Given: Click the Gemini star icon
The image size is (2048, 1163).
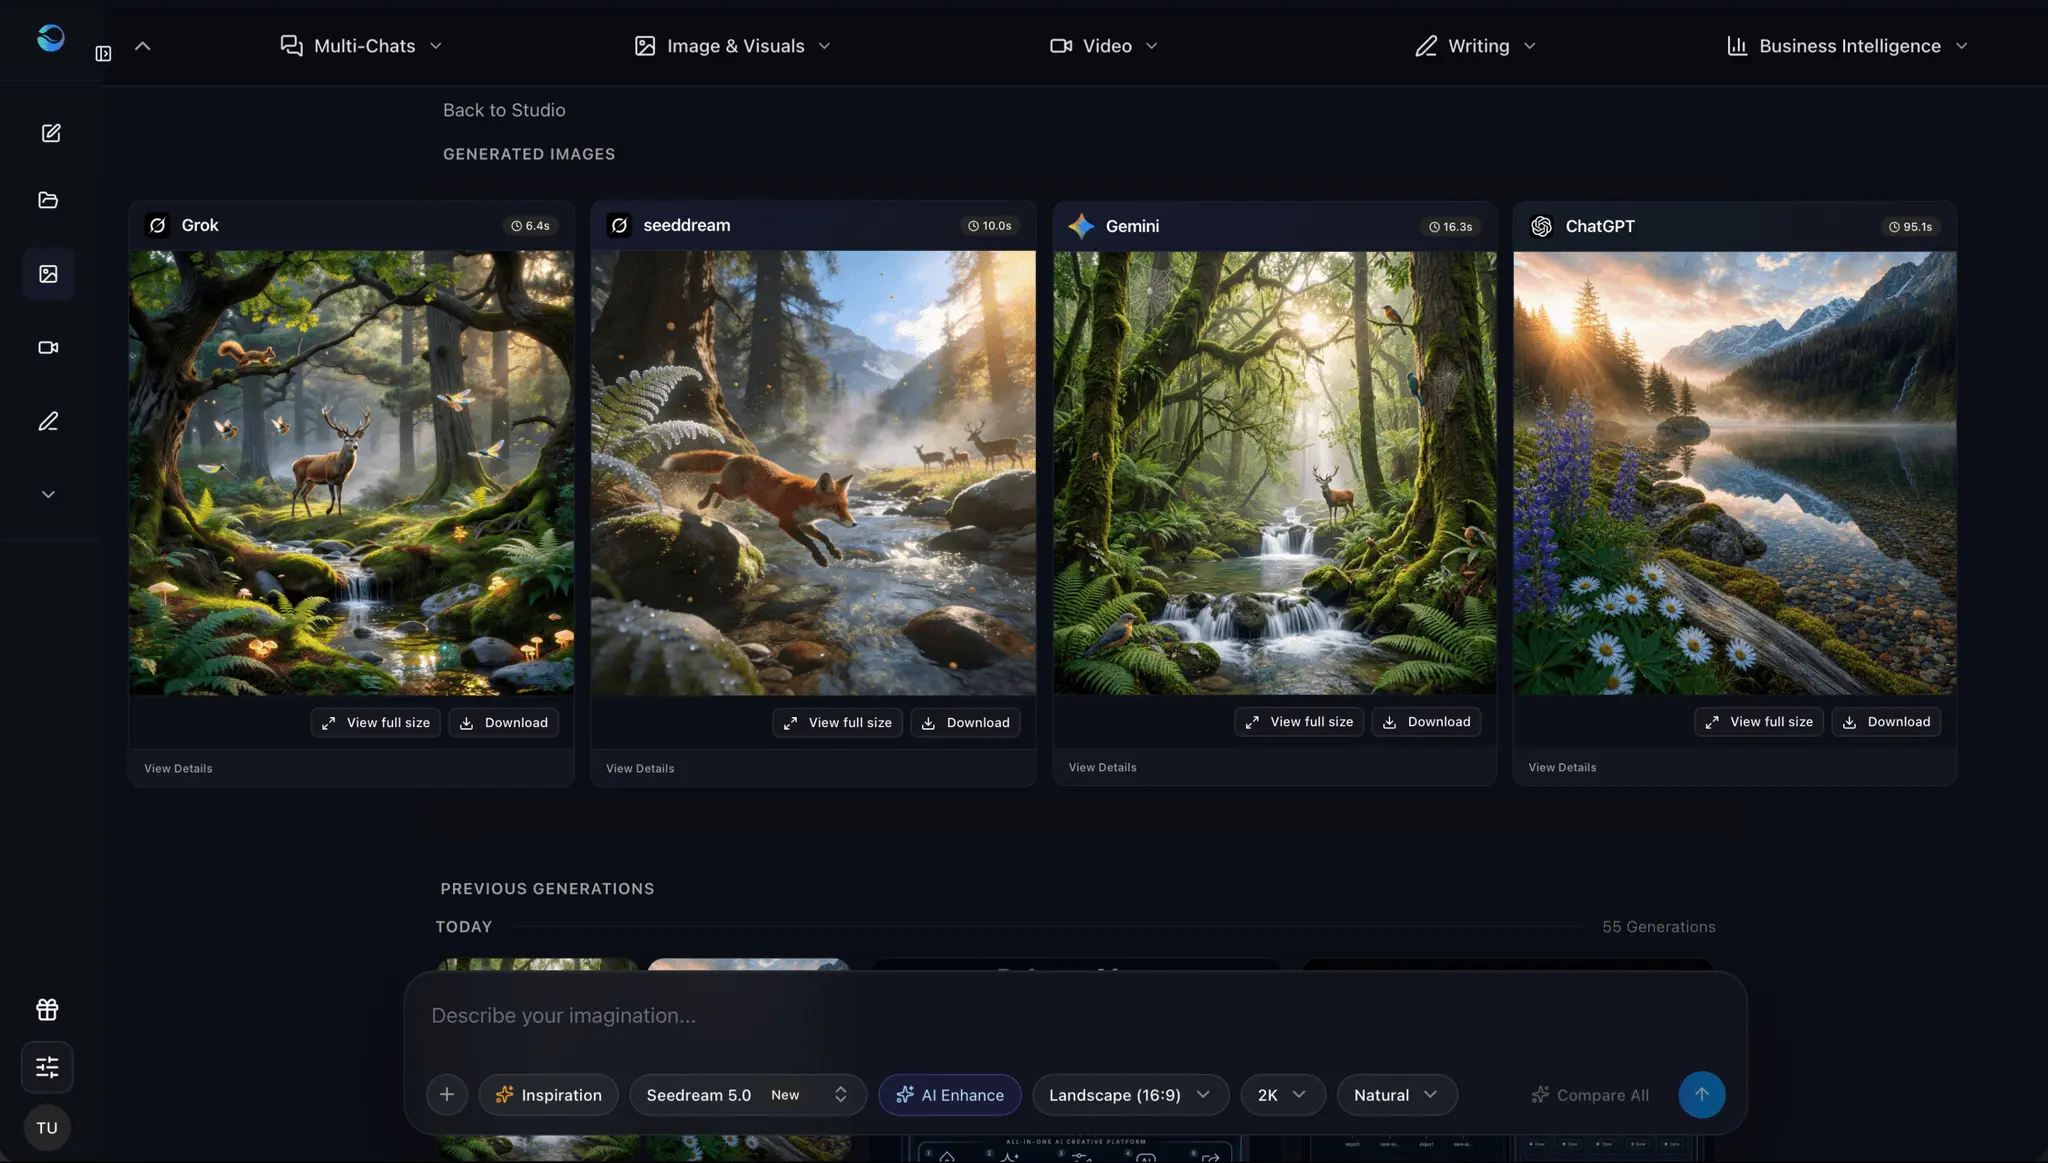Looking at the screenshot, I should [x=1081, y=226].
